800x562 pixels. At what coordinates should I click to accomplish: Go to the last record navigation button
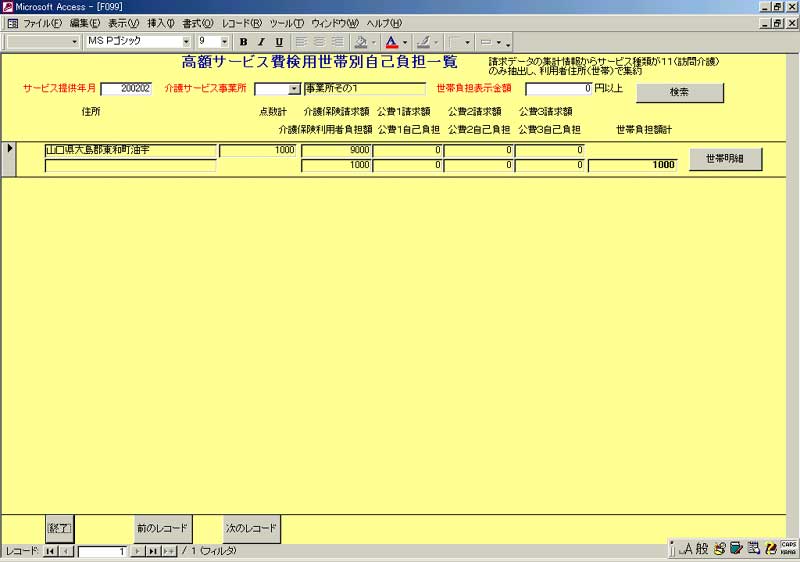coord(153,551)
